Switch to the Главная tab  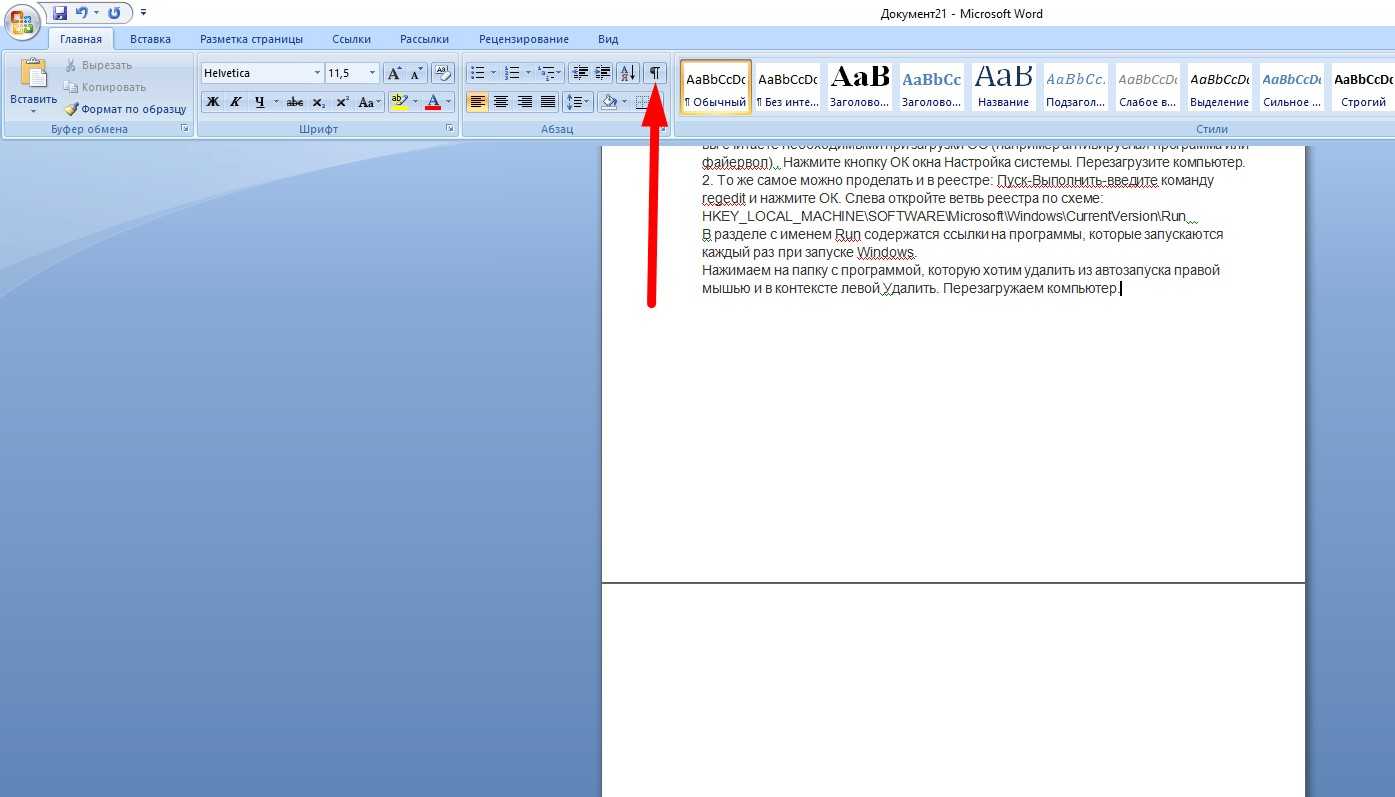(80, 39)
